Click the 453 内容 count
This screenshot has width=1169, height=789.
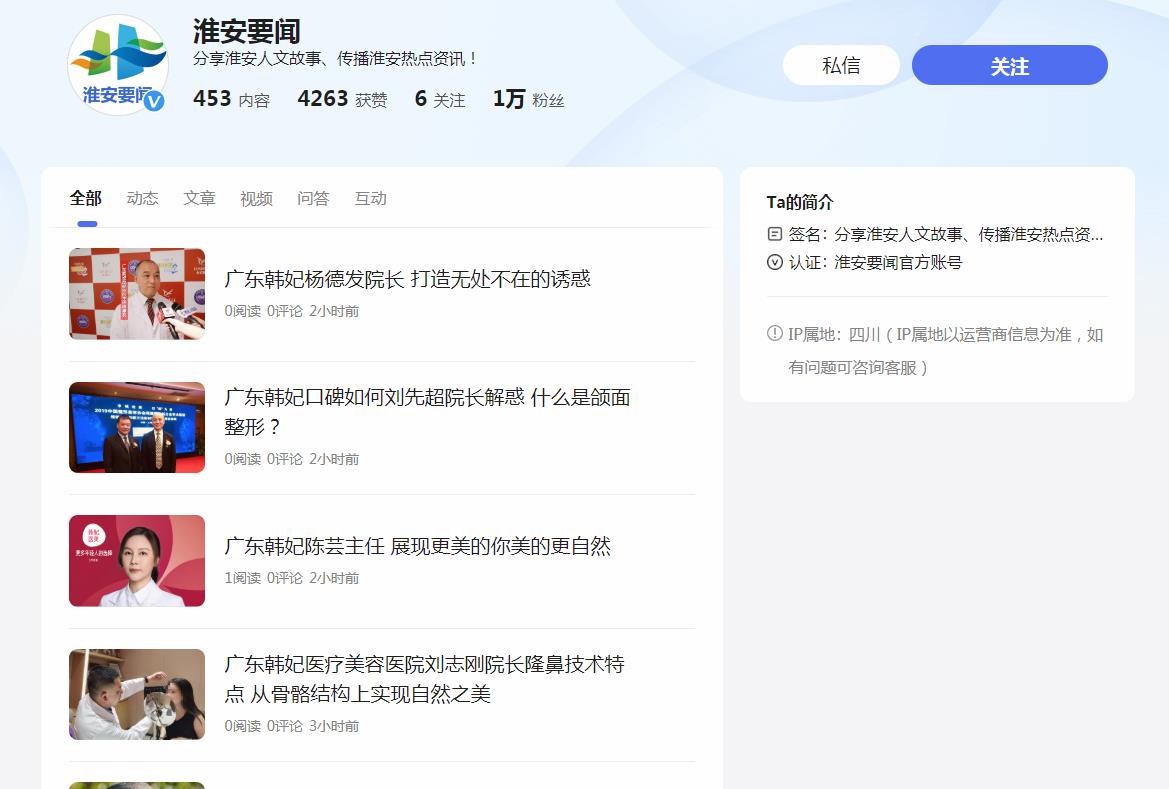[231, 99]
